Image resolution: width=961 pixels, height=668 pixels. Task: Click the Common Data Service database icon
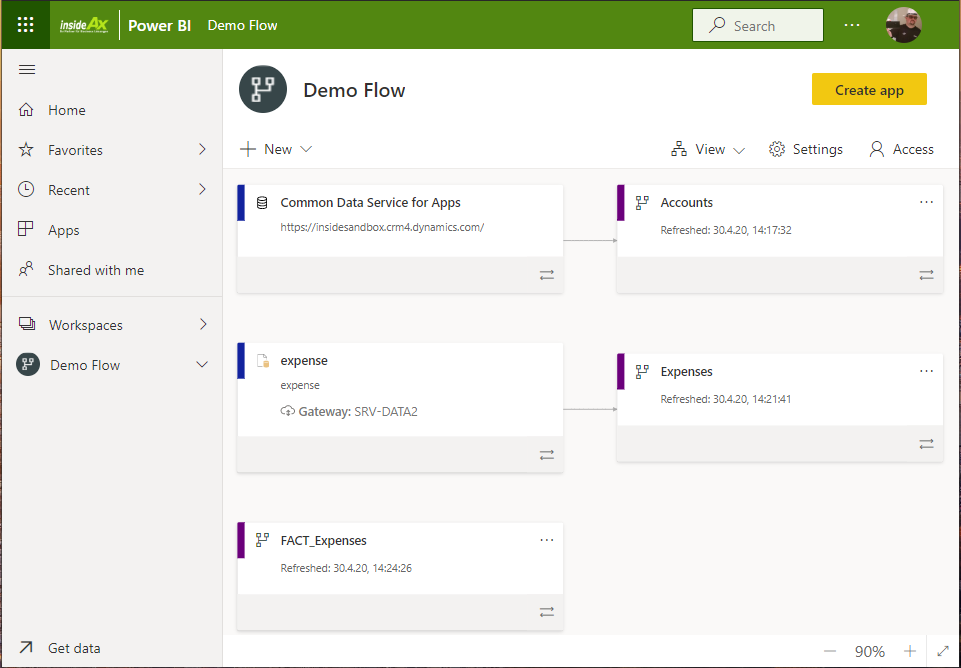click(x=262, y=203)
